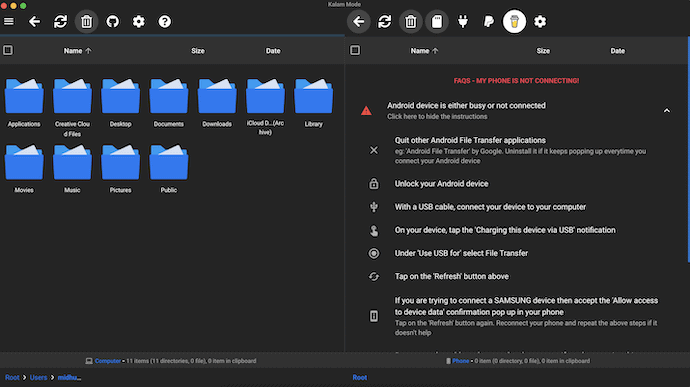Sort Phone pane by Size column
The width and height of the screenshot is (690, 387).
[543, 51]
